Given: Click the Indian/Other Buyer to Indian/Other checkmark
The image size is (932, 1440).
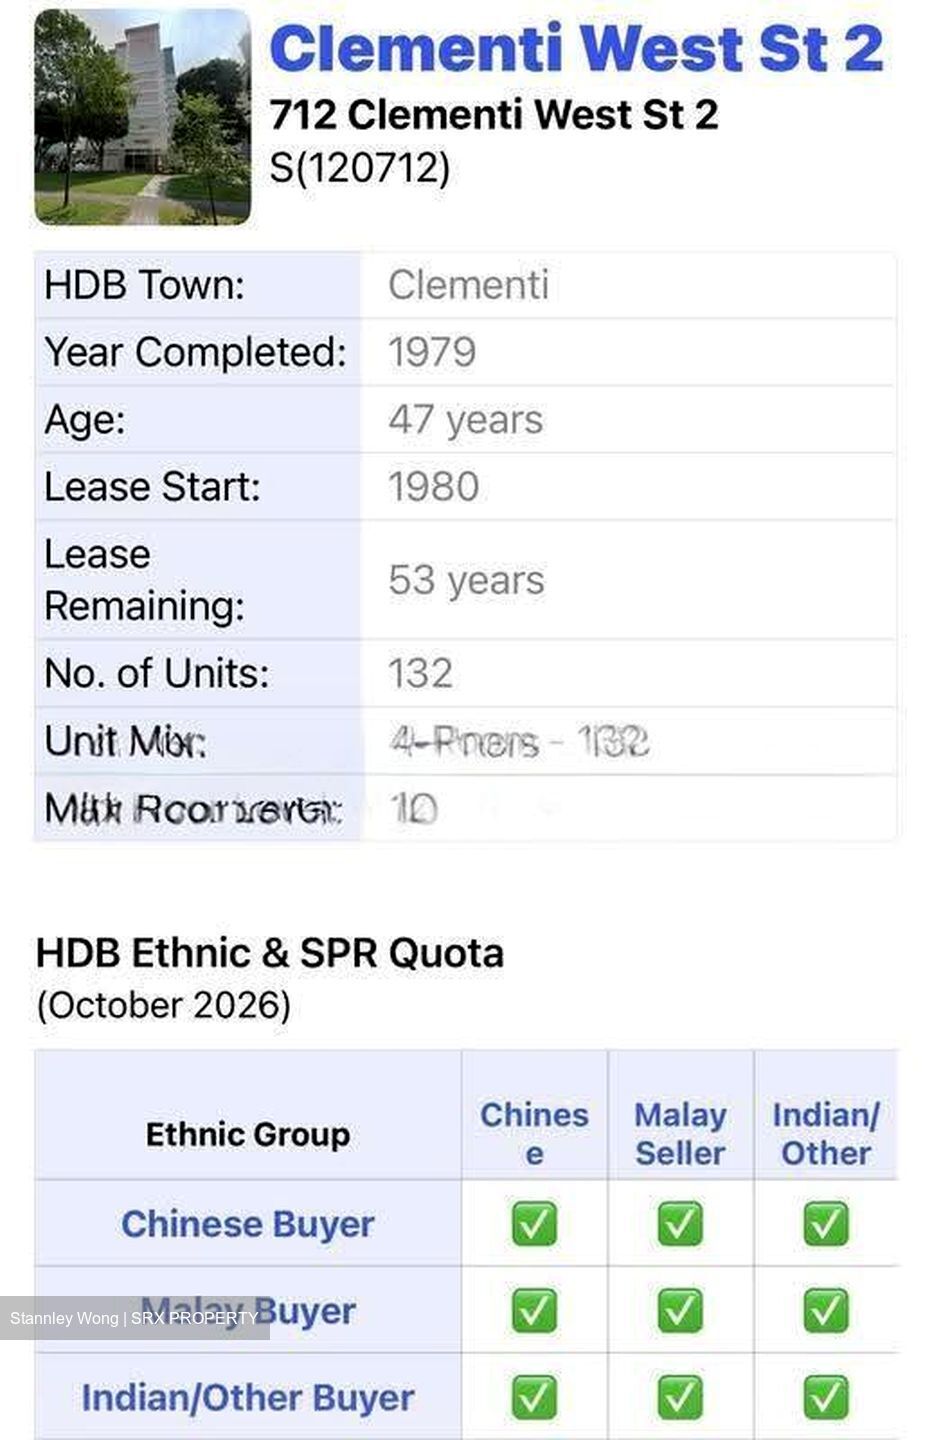Looking at the screenshot, I should coord(826,1397).
